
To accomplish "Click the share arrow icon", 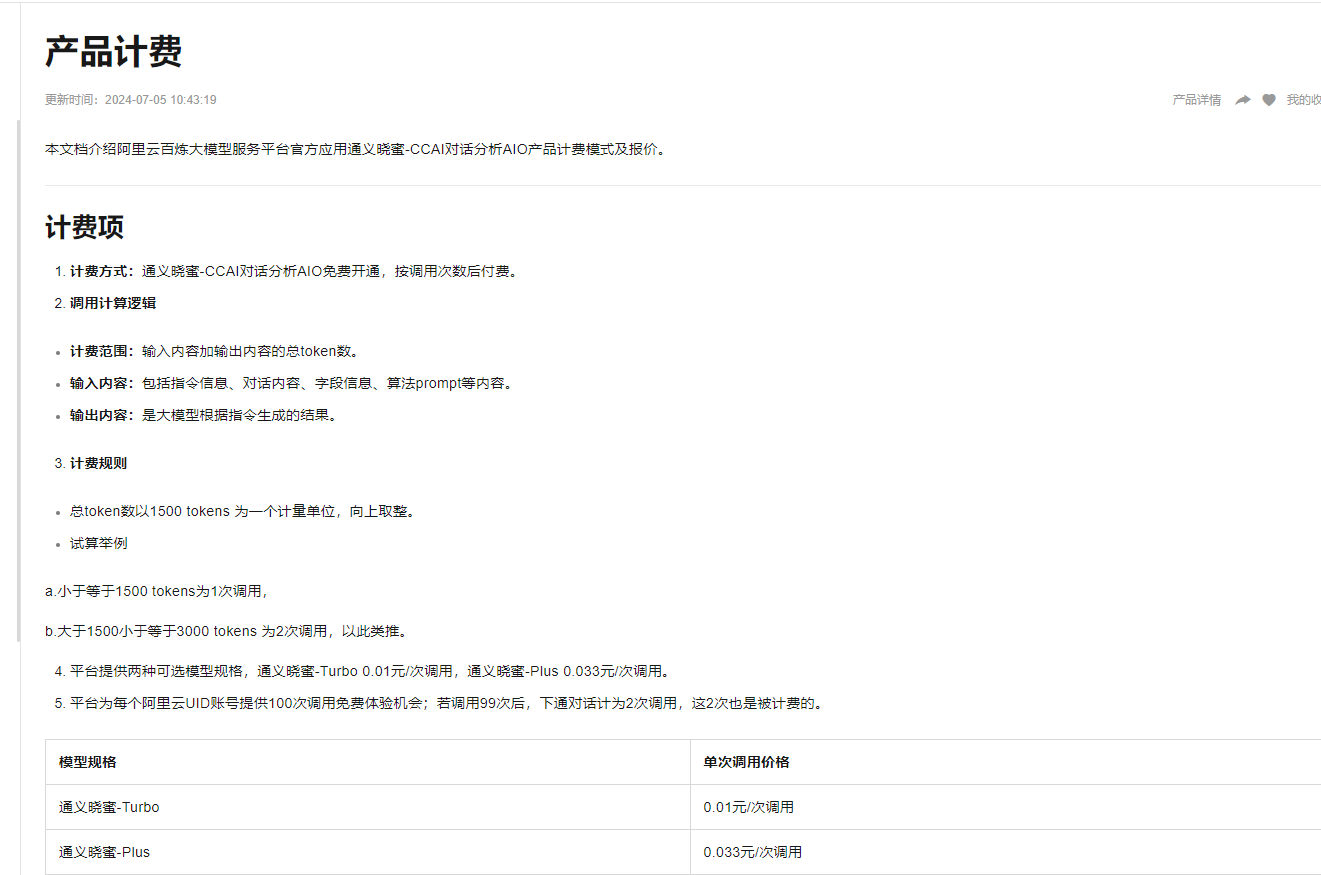I will coord(1243,100).
